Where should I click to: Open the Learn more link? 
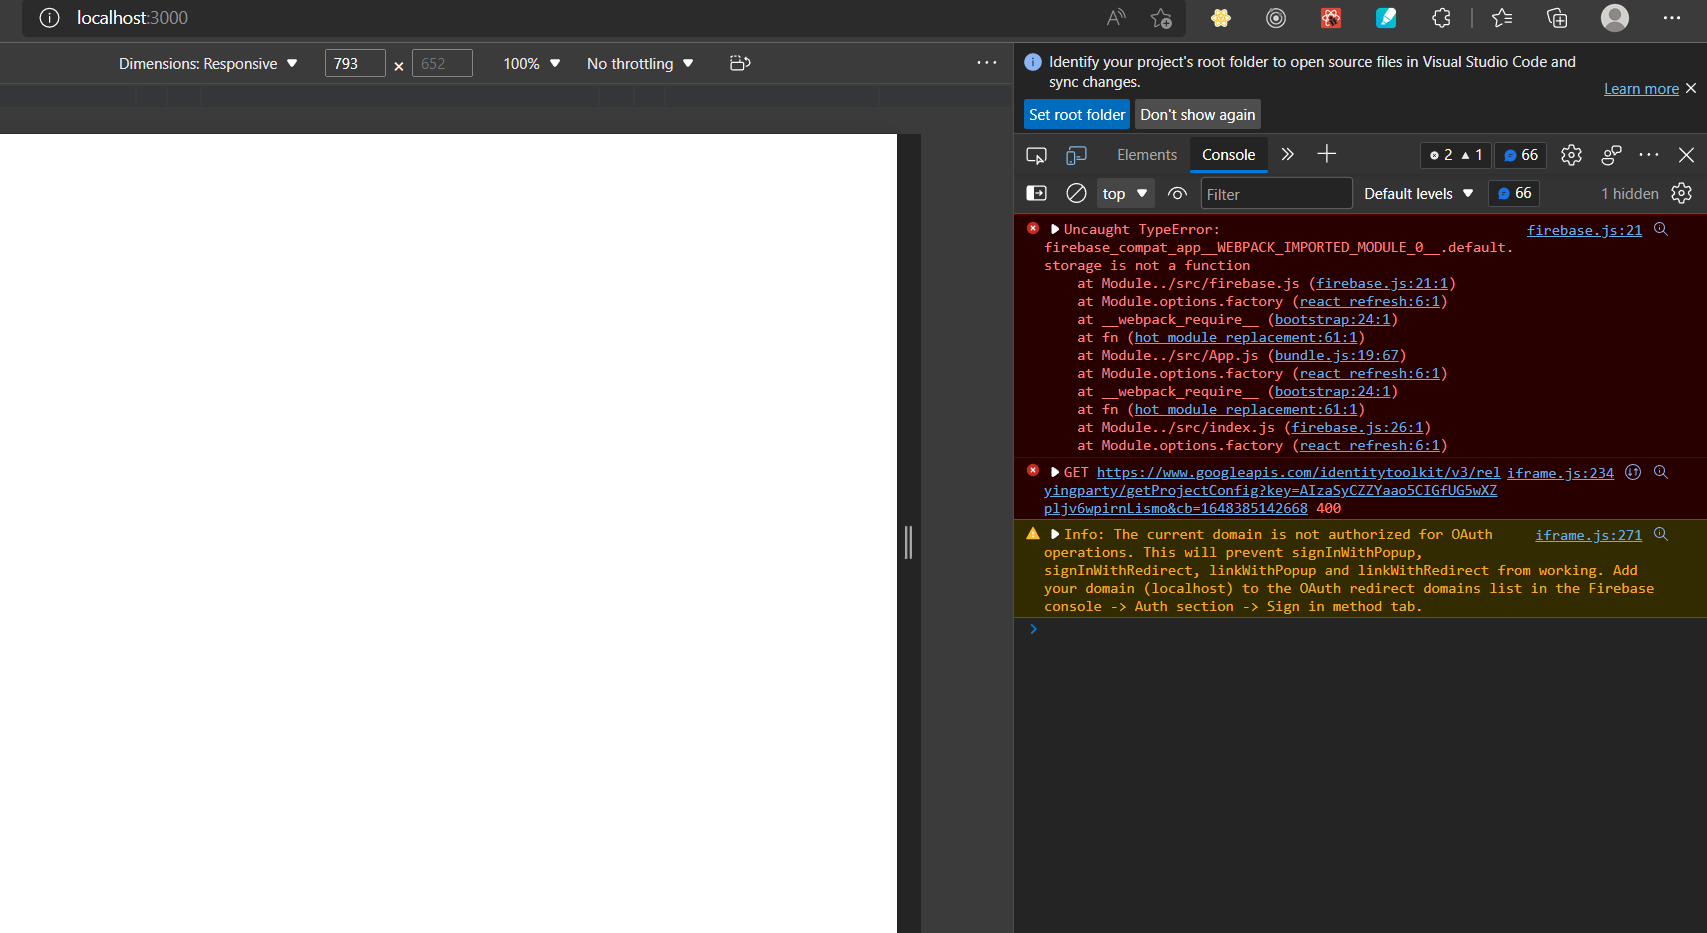pyautogui.click(x=1641, y=89)
